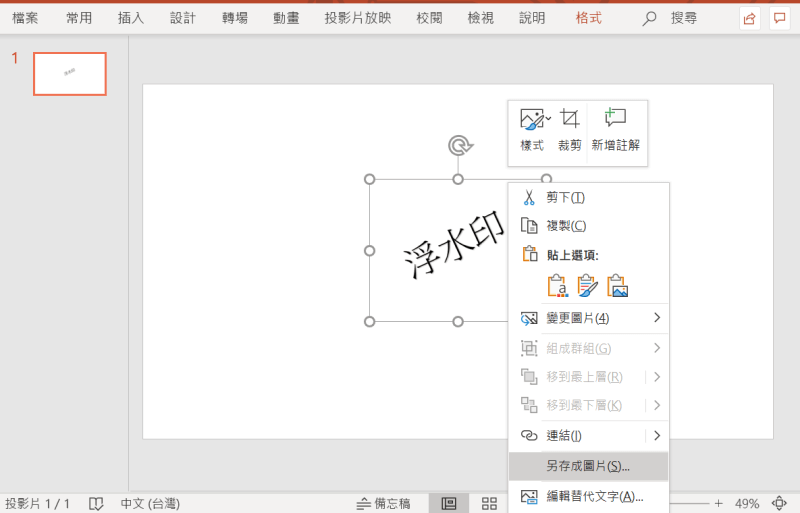
Task: Click the 搜尋 magnifier search box
Action: (x=669, y=18)
